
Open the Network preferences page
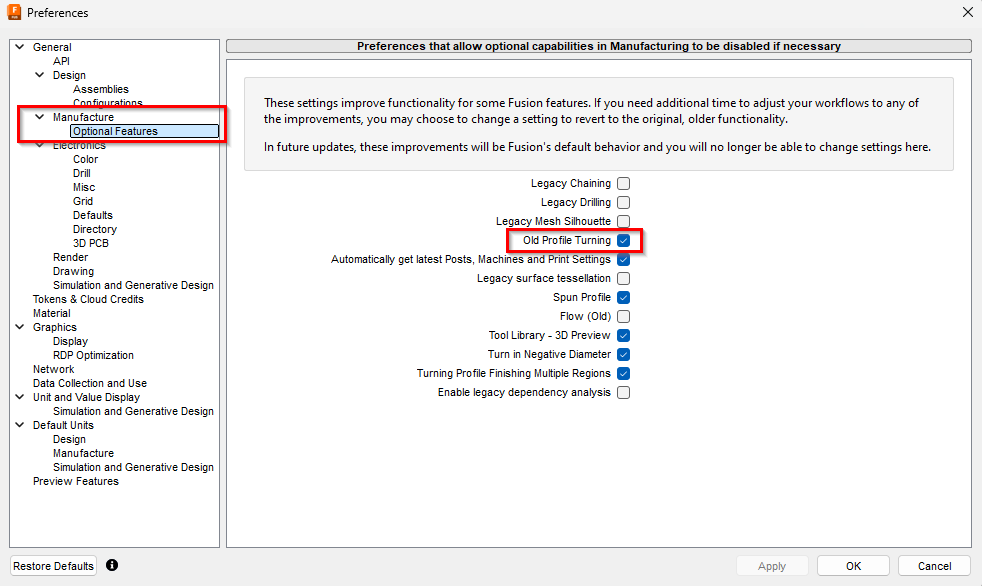point(53,369)
